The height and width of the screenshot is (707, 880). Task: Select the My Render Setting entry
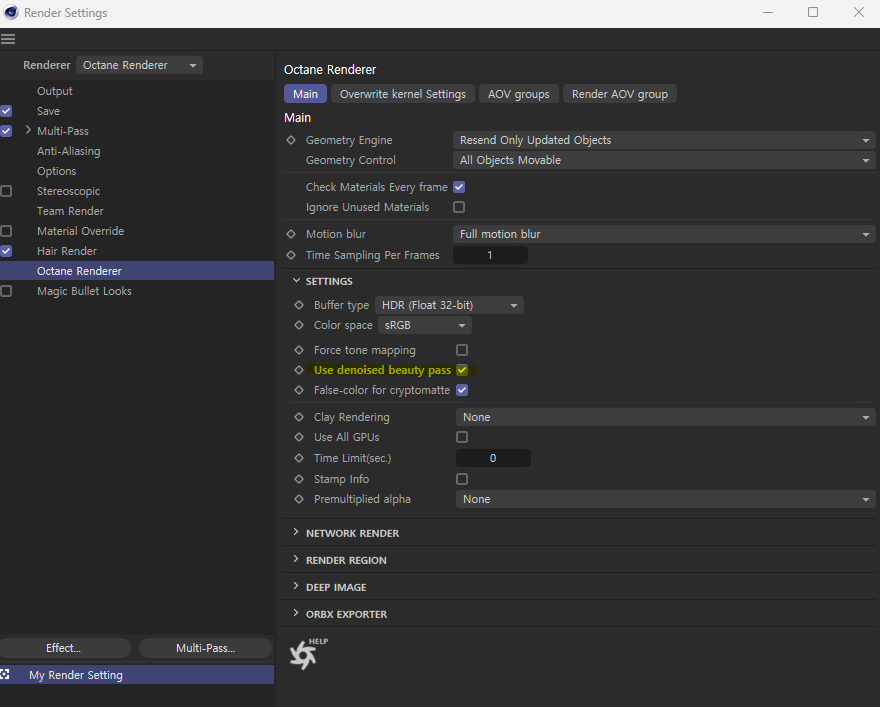coord(137,674)
